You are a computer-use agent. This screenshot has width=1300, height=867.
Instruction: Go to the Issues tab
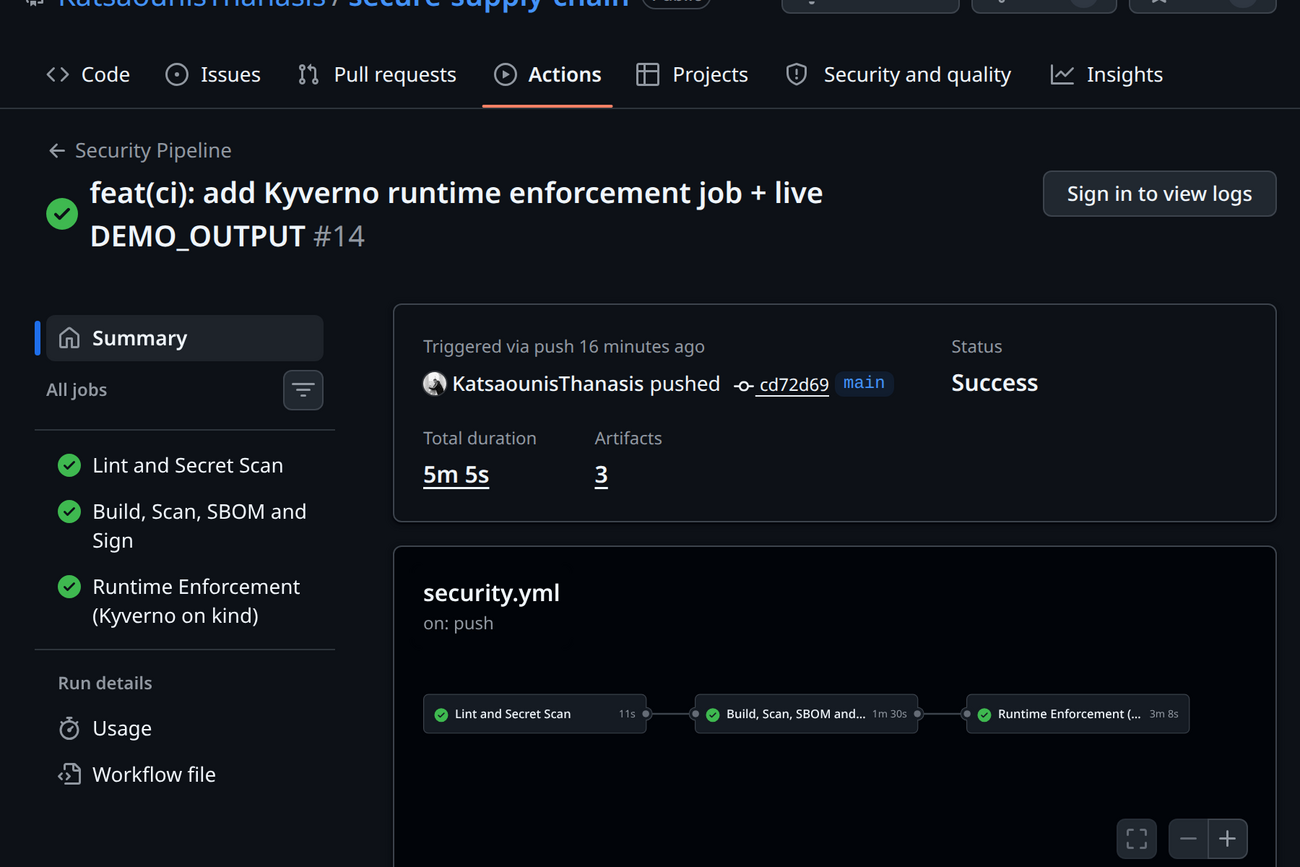[213, 75]
